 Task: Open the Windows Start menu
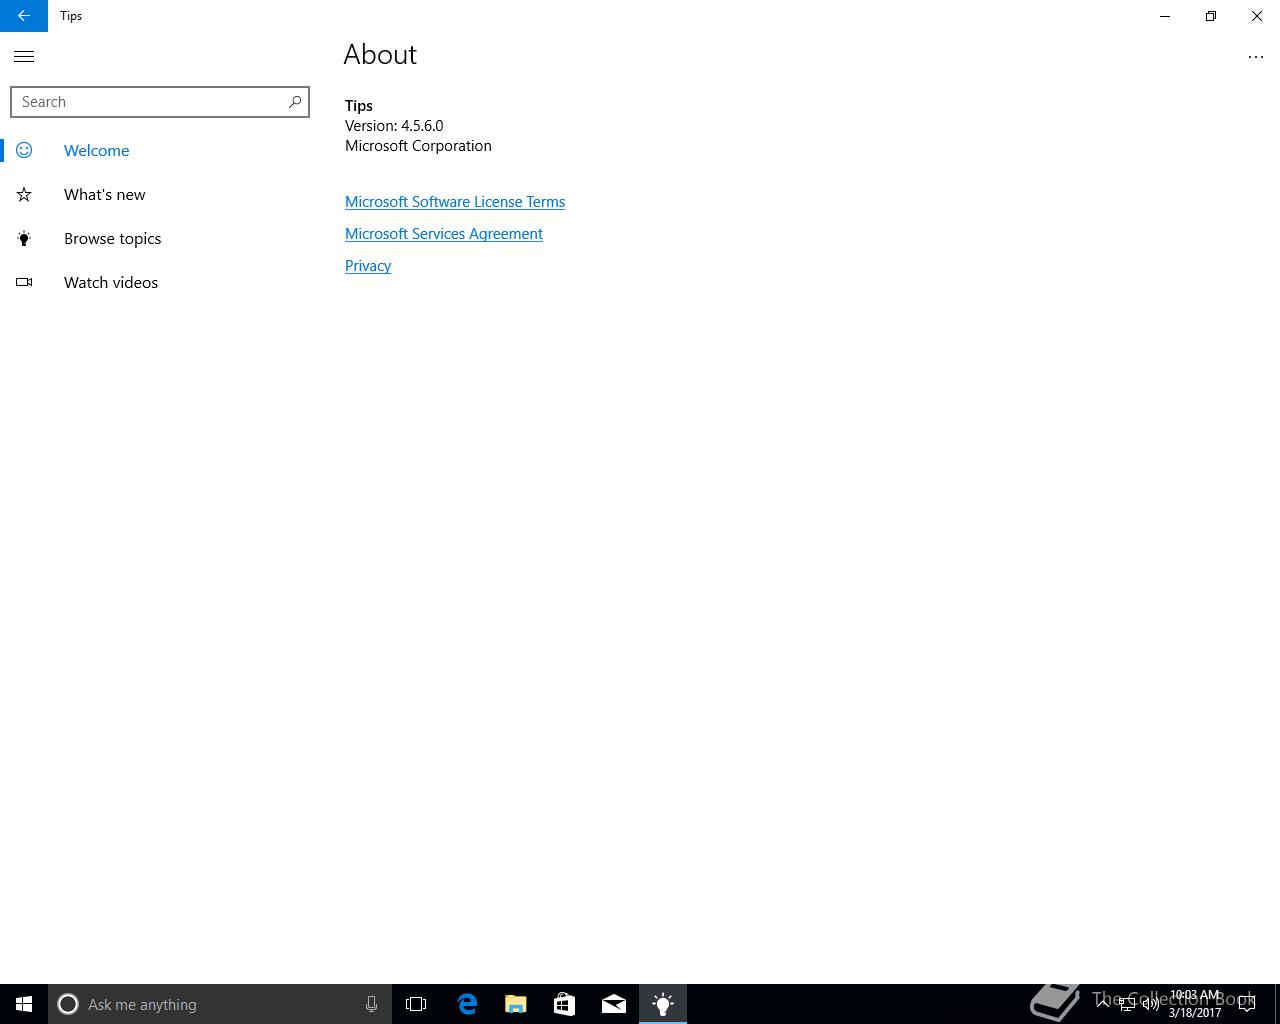click(24, 1004)
